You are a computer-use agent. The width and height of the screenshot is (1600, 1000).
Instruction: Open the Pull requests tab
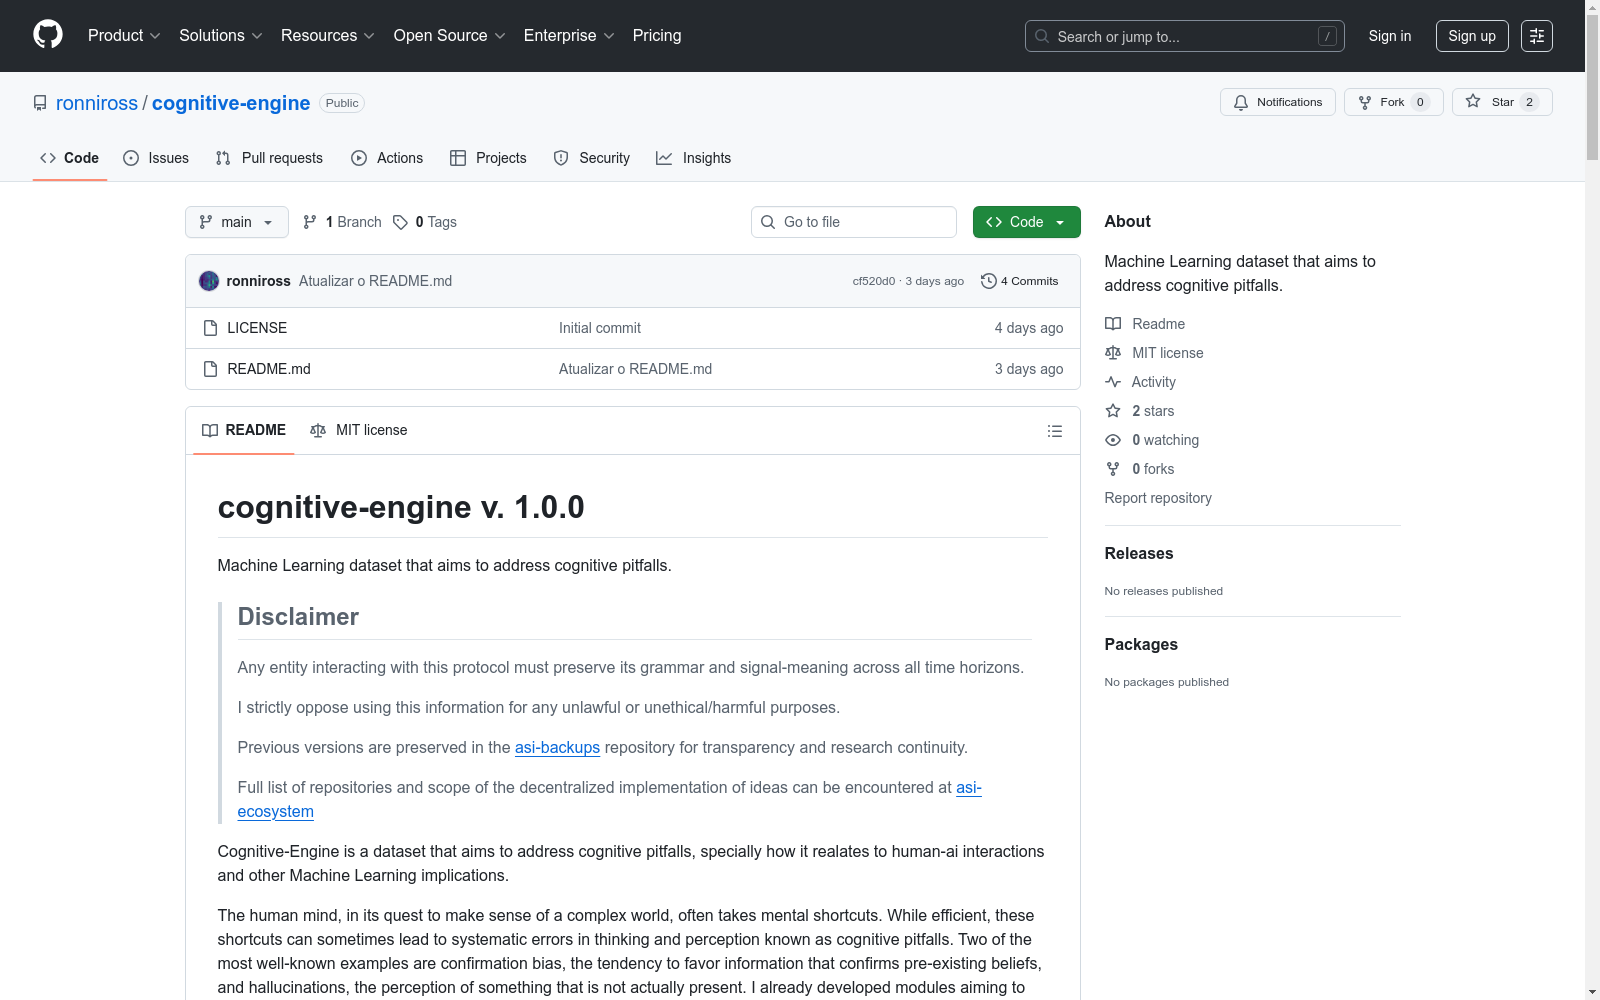(x=269, y=158)
